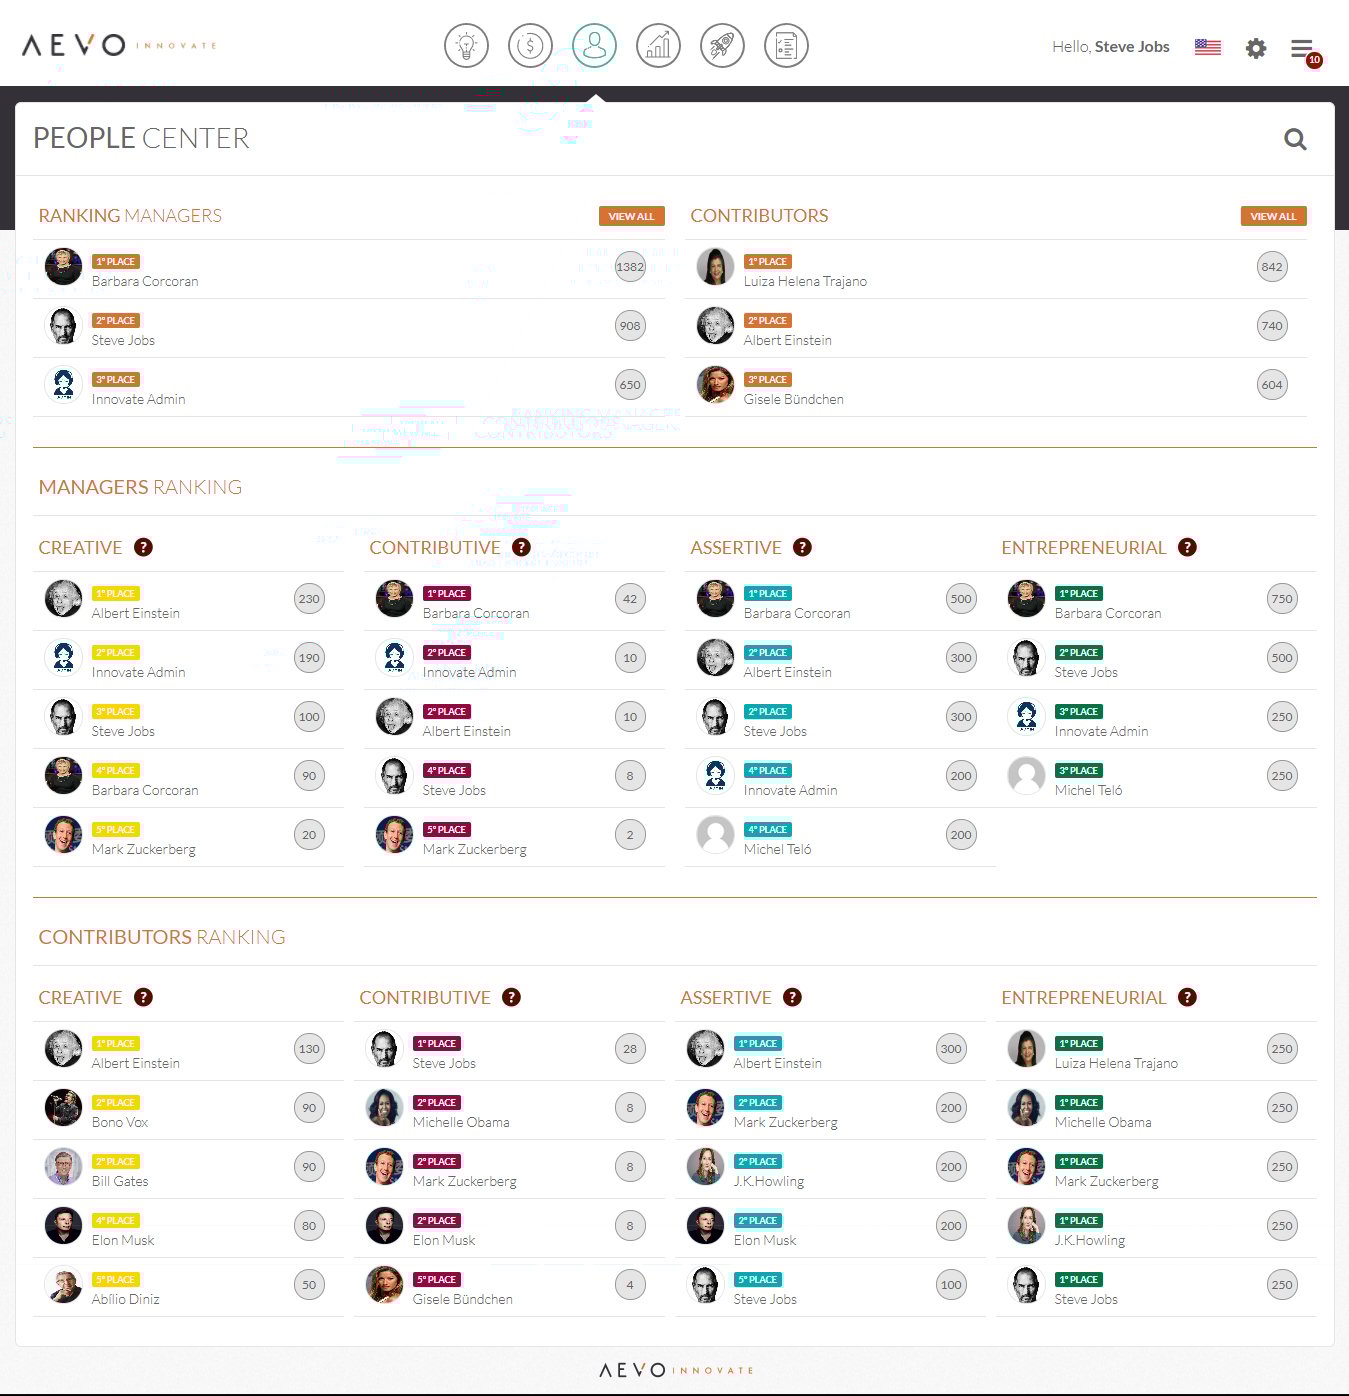
Task: Show help for Managers Ranking Contributive
Action: pos(521,547)
